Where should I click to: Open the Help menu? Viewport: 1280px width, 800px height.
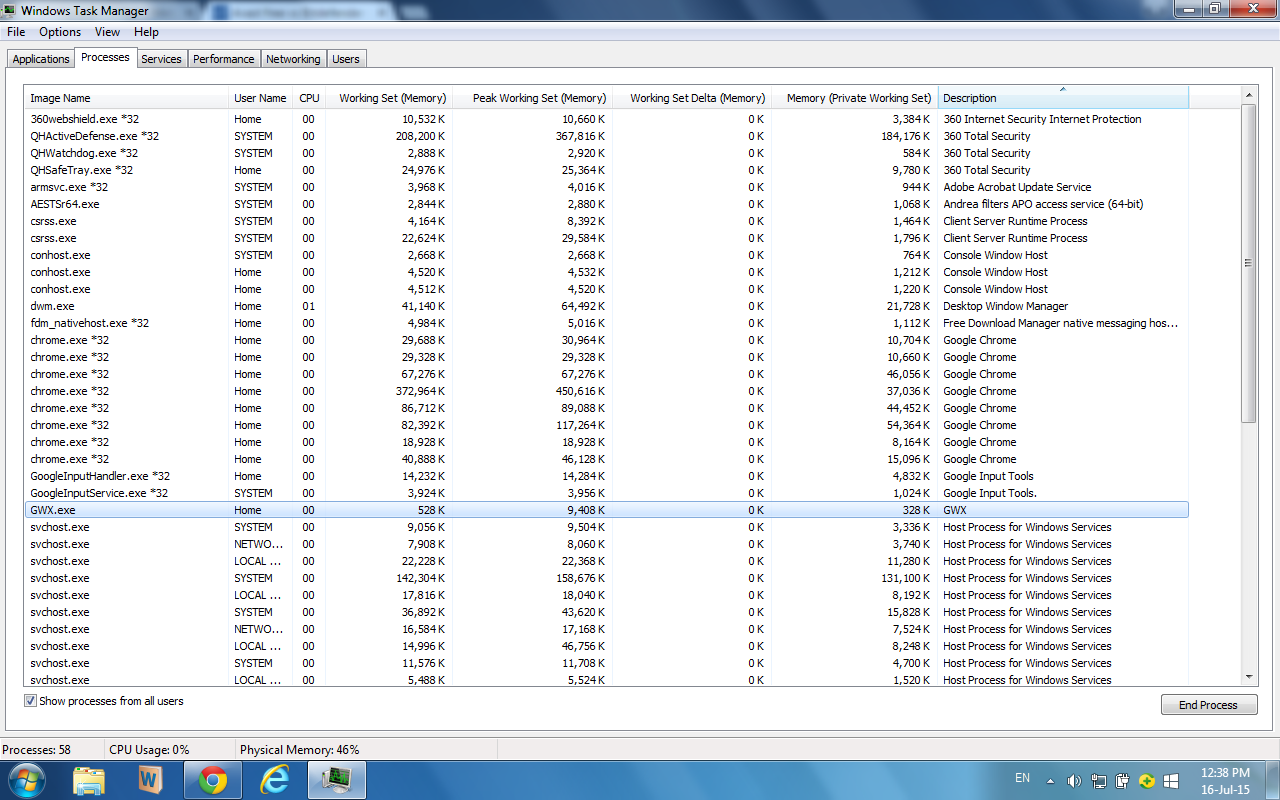(146, 32)
